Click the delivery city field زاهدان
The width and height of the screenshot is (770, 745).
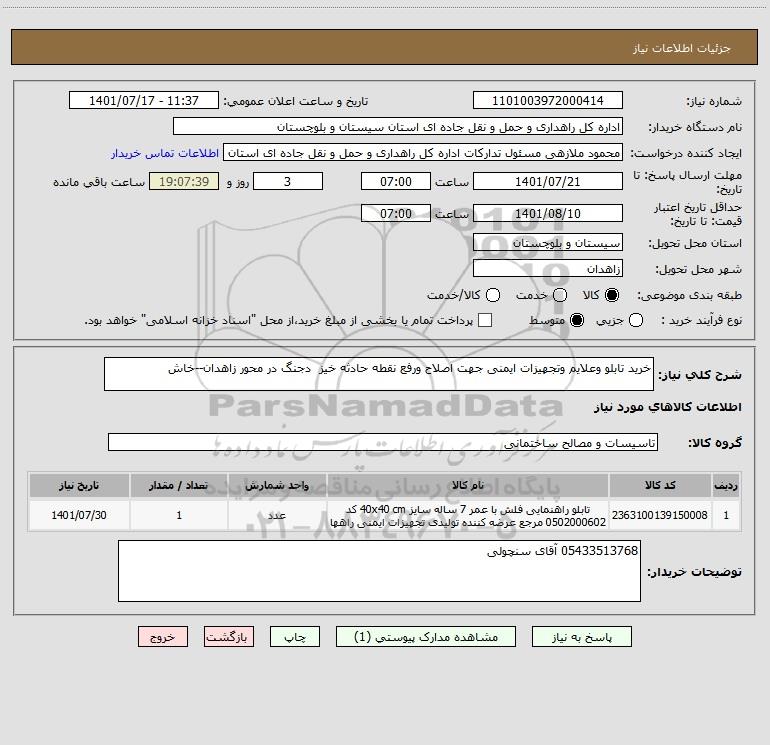(x=548, y=269)
